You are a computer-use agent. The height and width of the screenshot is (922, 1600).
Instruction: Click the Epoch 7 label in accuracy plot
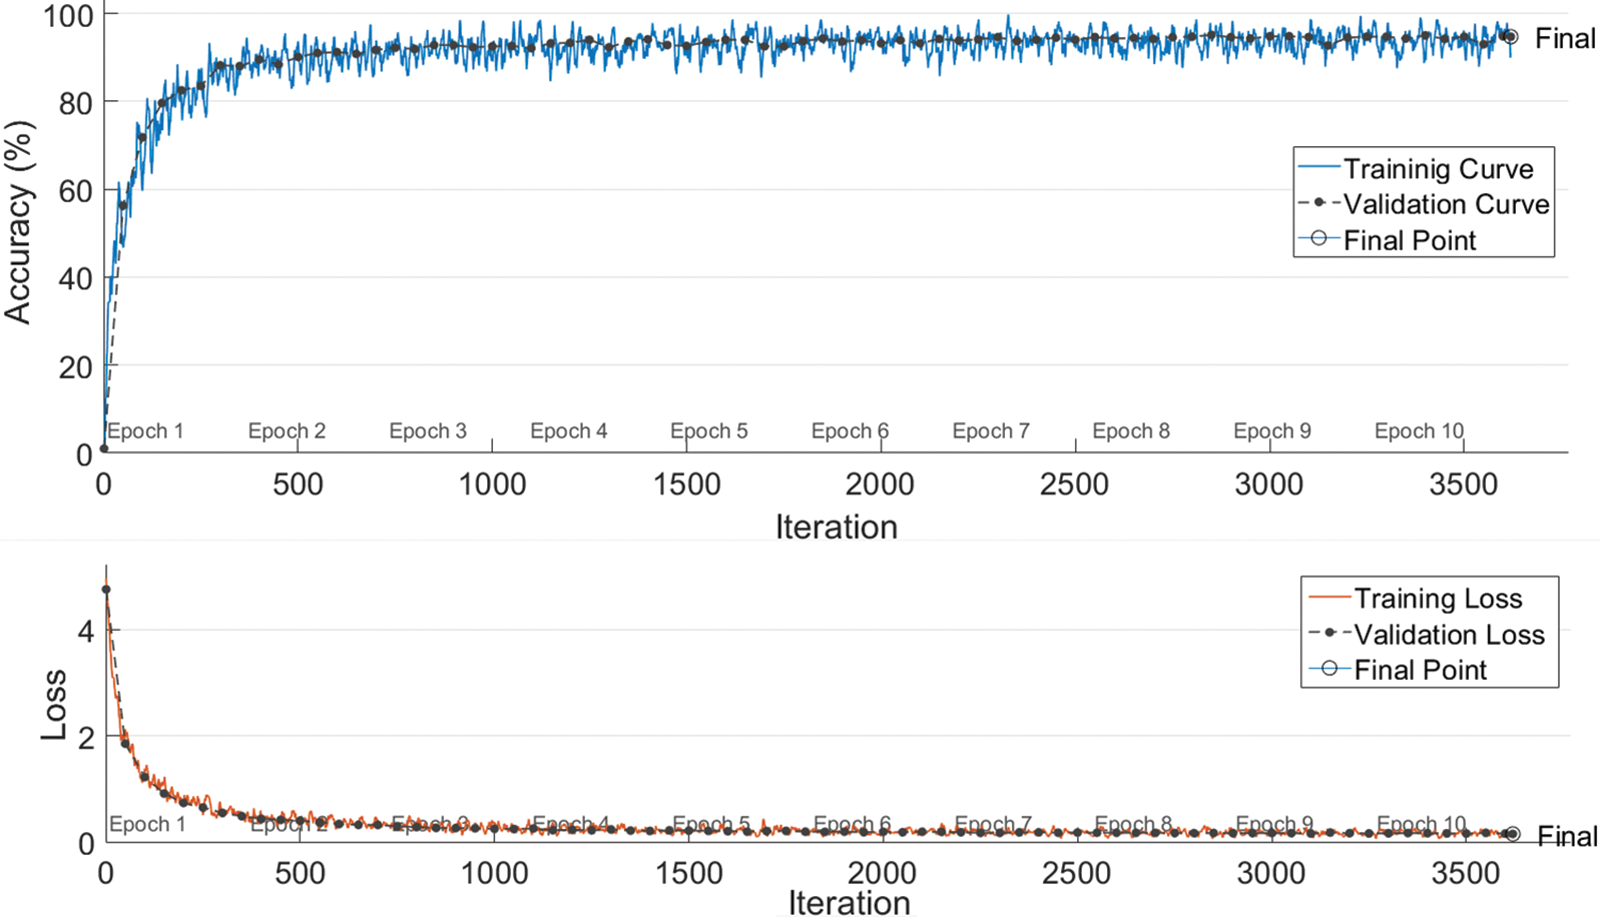pyautogui.click(x=990, y=431)
